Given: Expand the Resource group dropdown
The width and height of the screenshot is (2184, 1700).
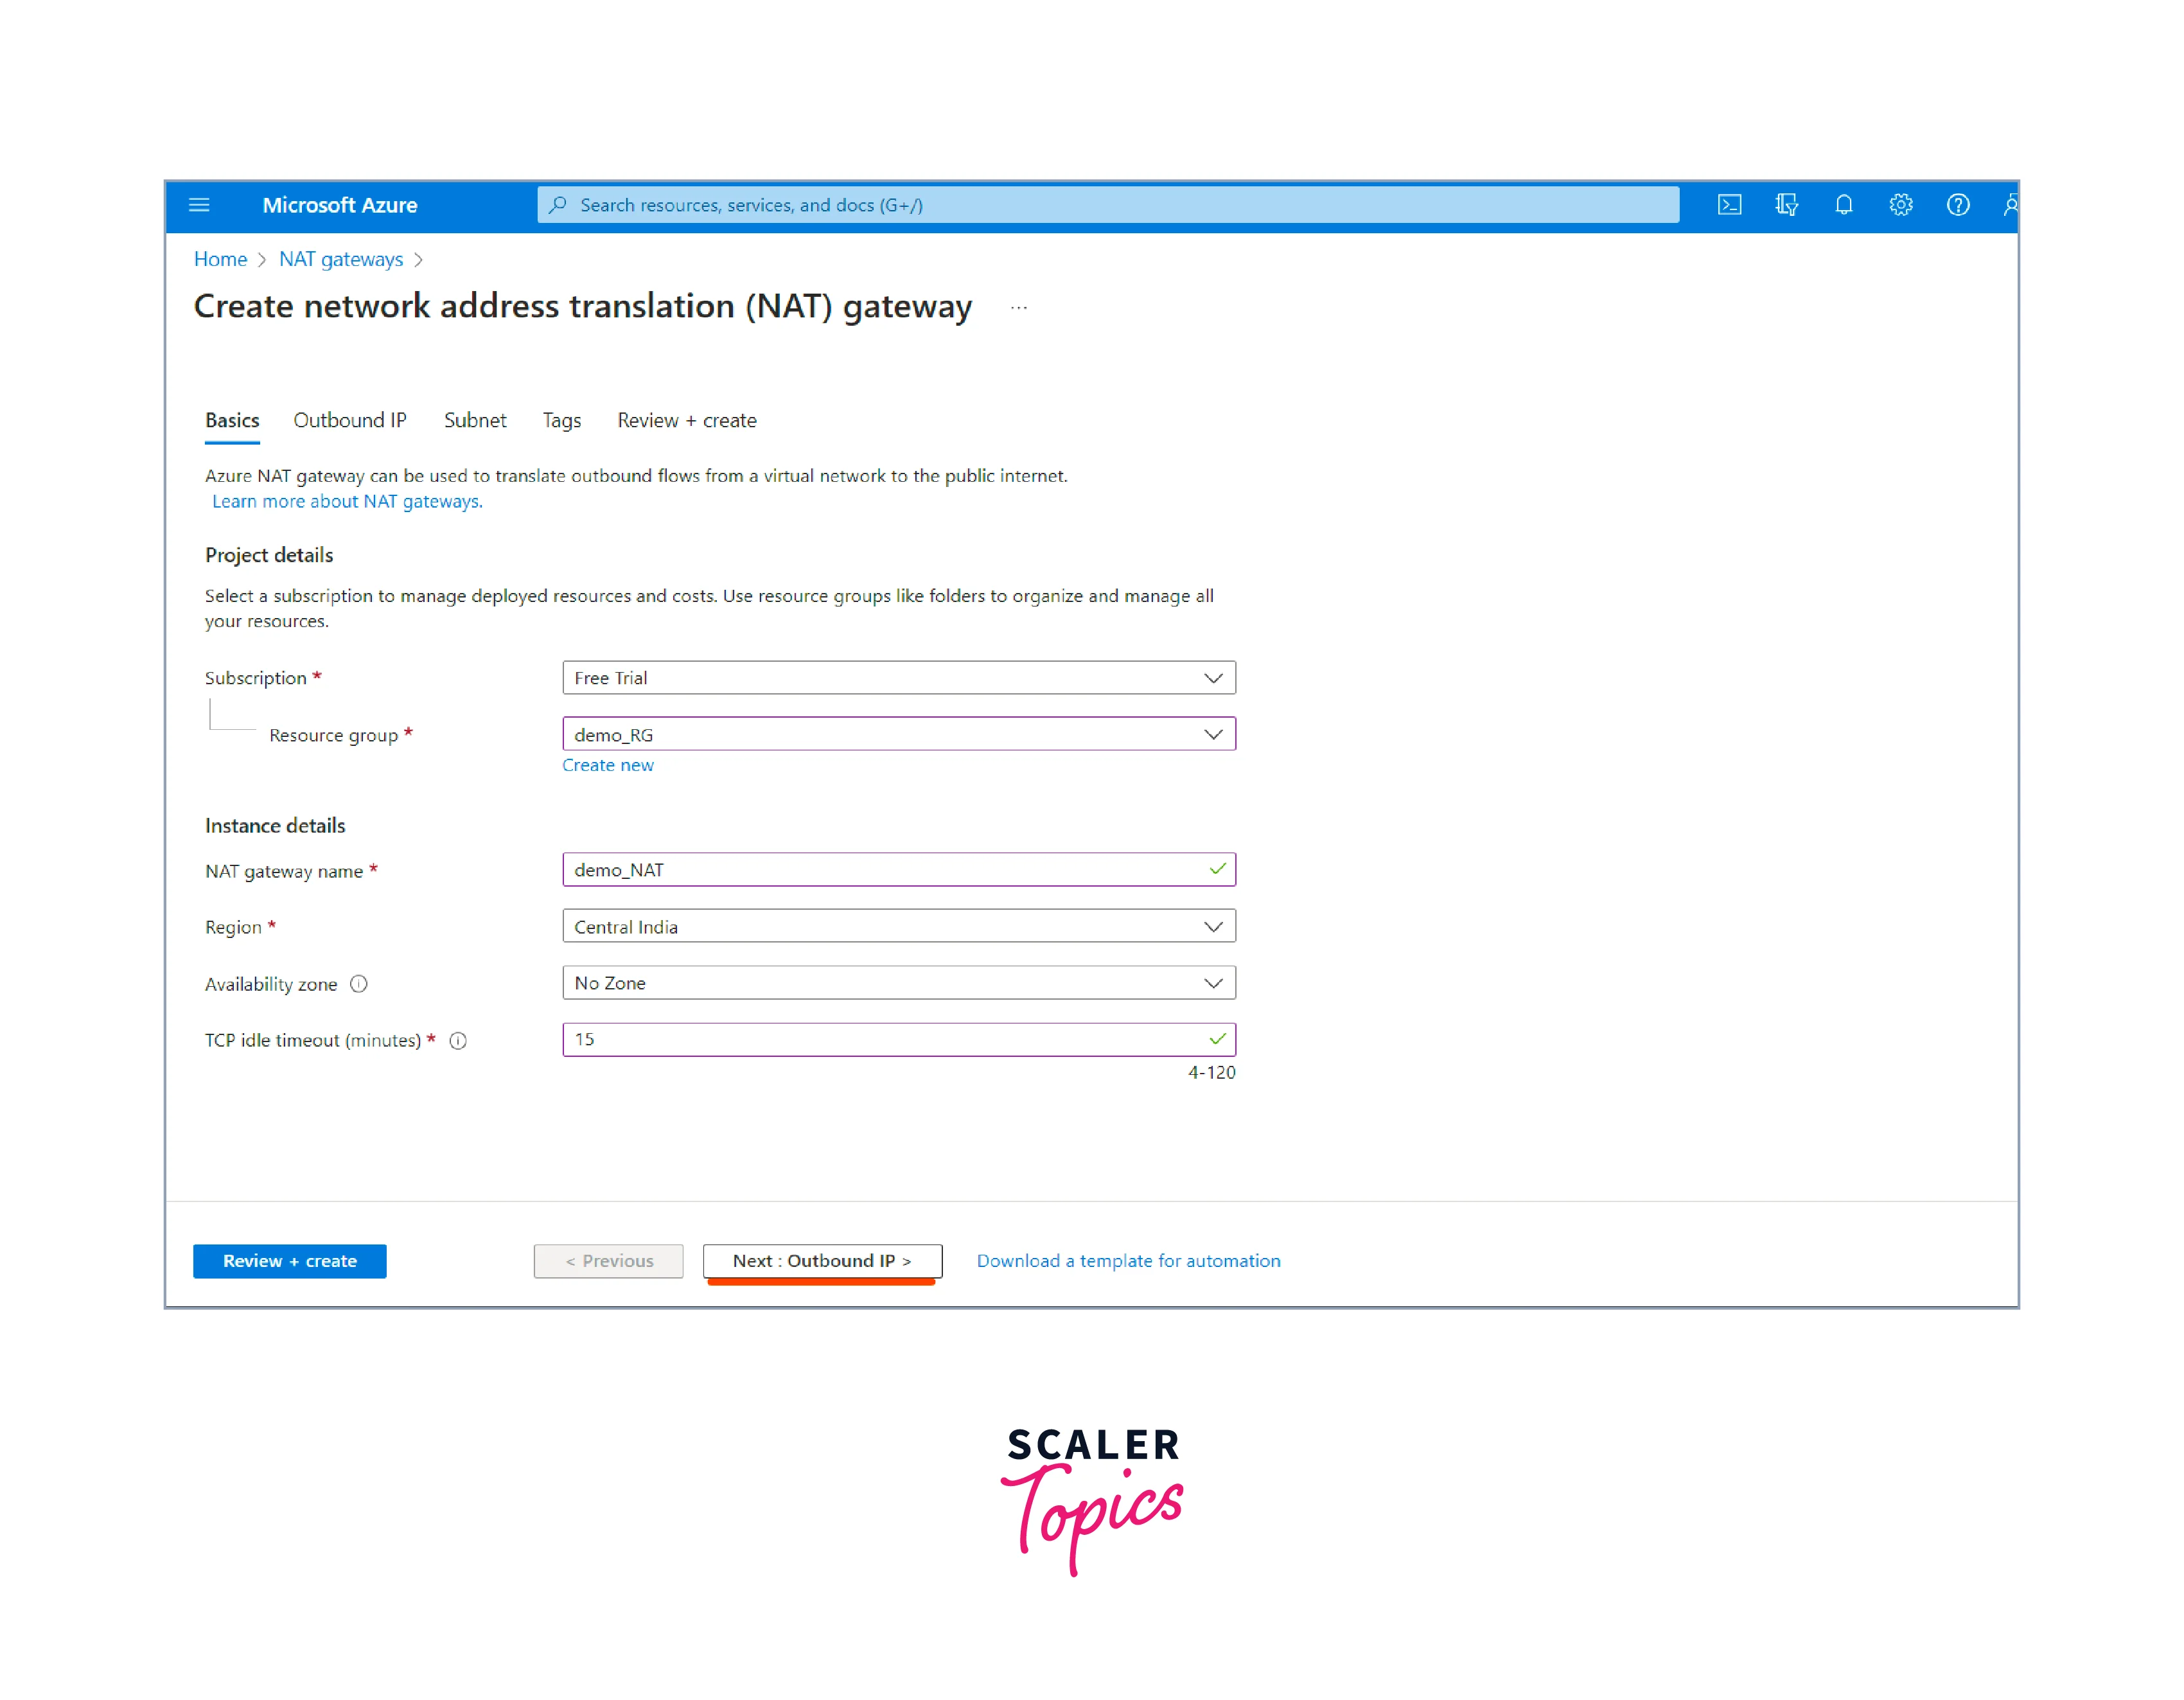Looking at the screenshot, I should tap(898, 735).
